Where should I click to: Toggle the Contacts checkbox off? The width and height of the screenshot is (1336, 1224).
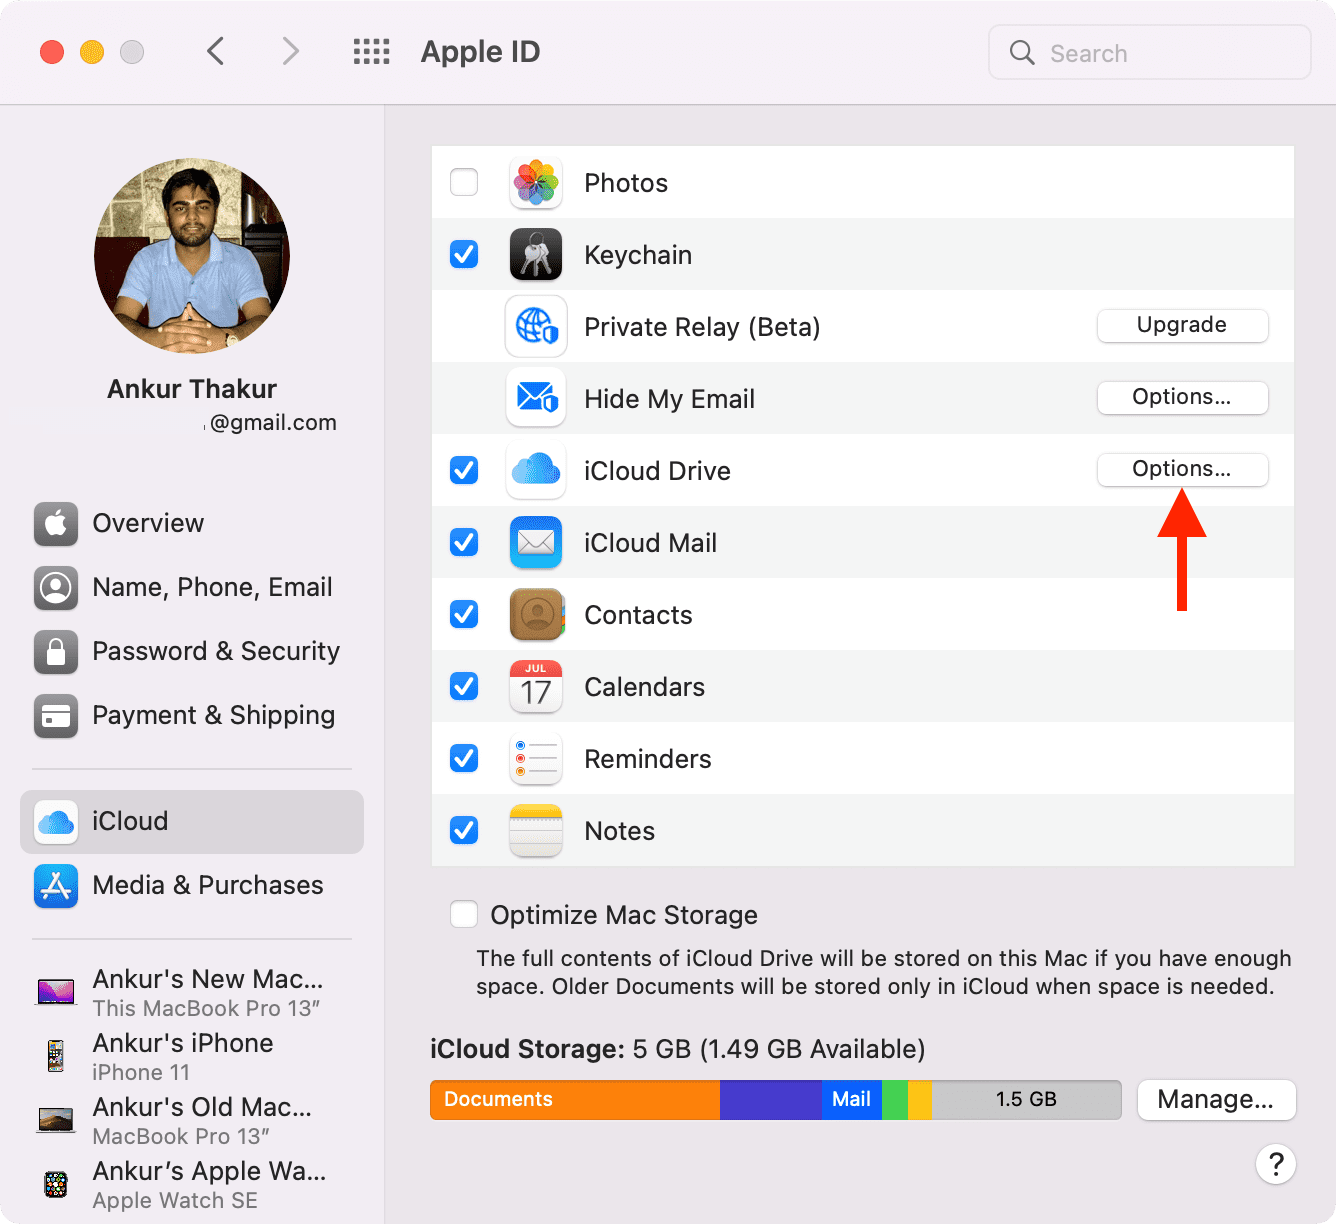(x=464, y=614)
